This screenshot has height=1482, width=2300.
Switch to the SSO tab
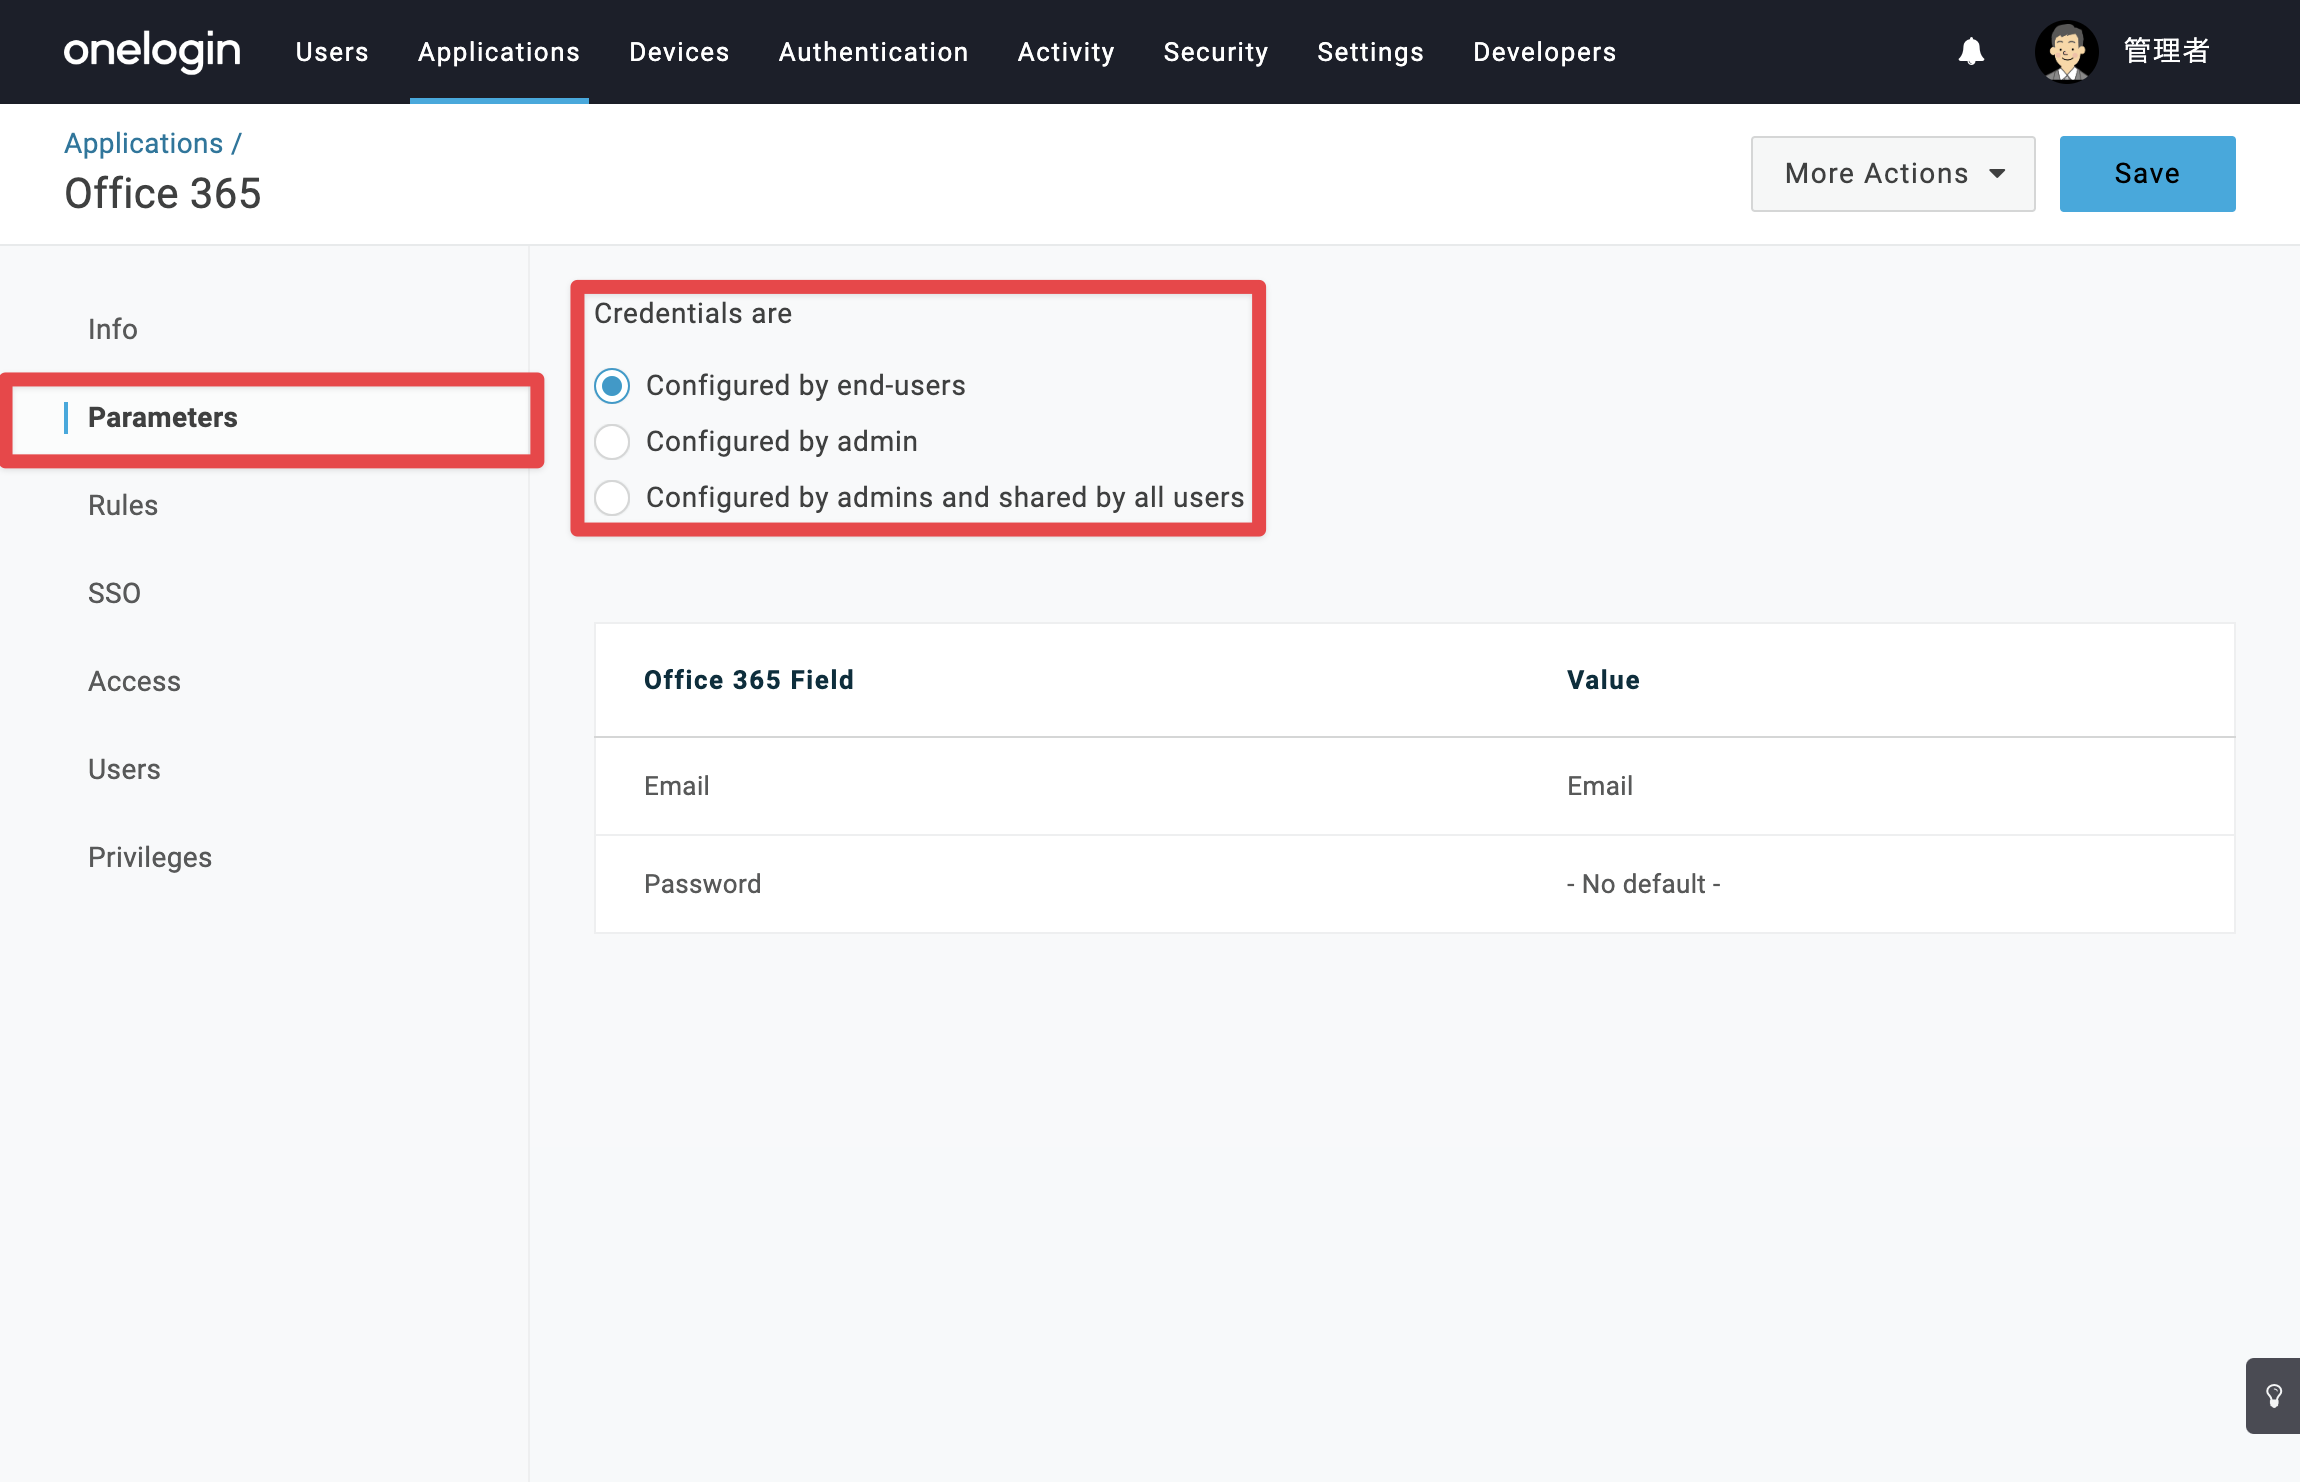click(114, 593)
